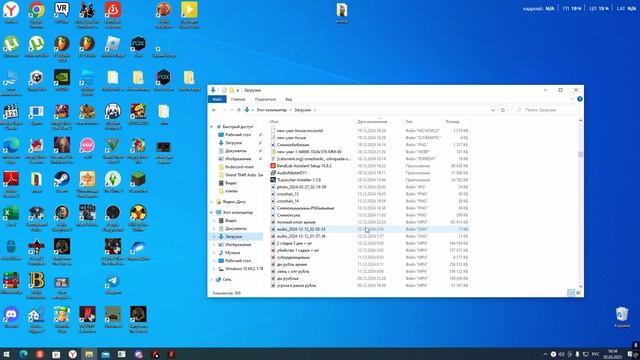Open the address bar history dropdown

(493, 110)
